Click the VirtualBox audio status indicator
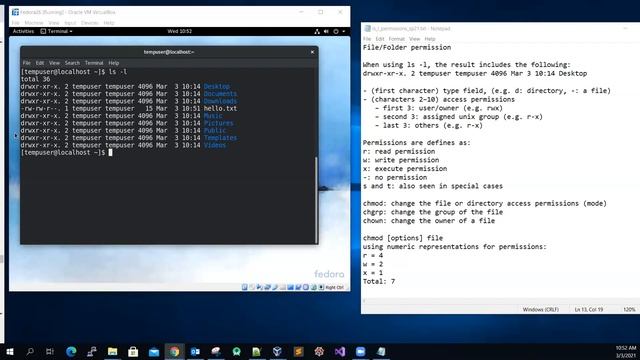The image size is (640, 360). 259,287
